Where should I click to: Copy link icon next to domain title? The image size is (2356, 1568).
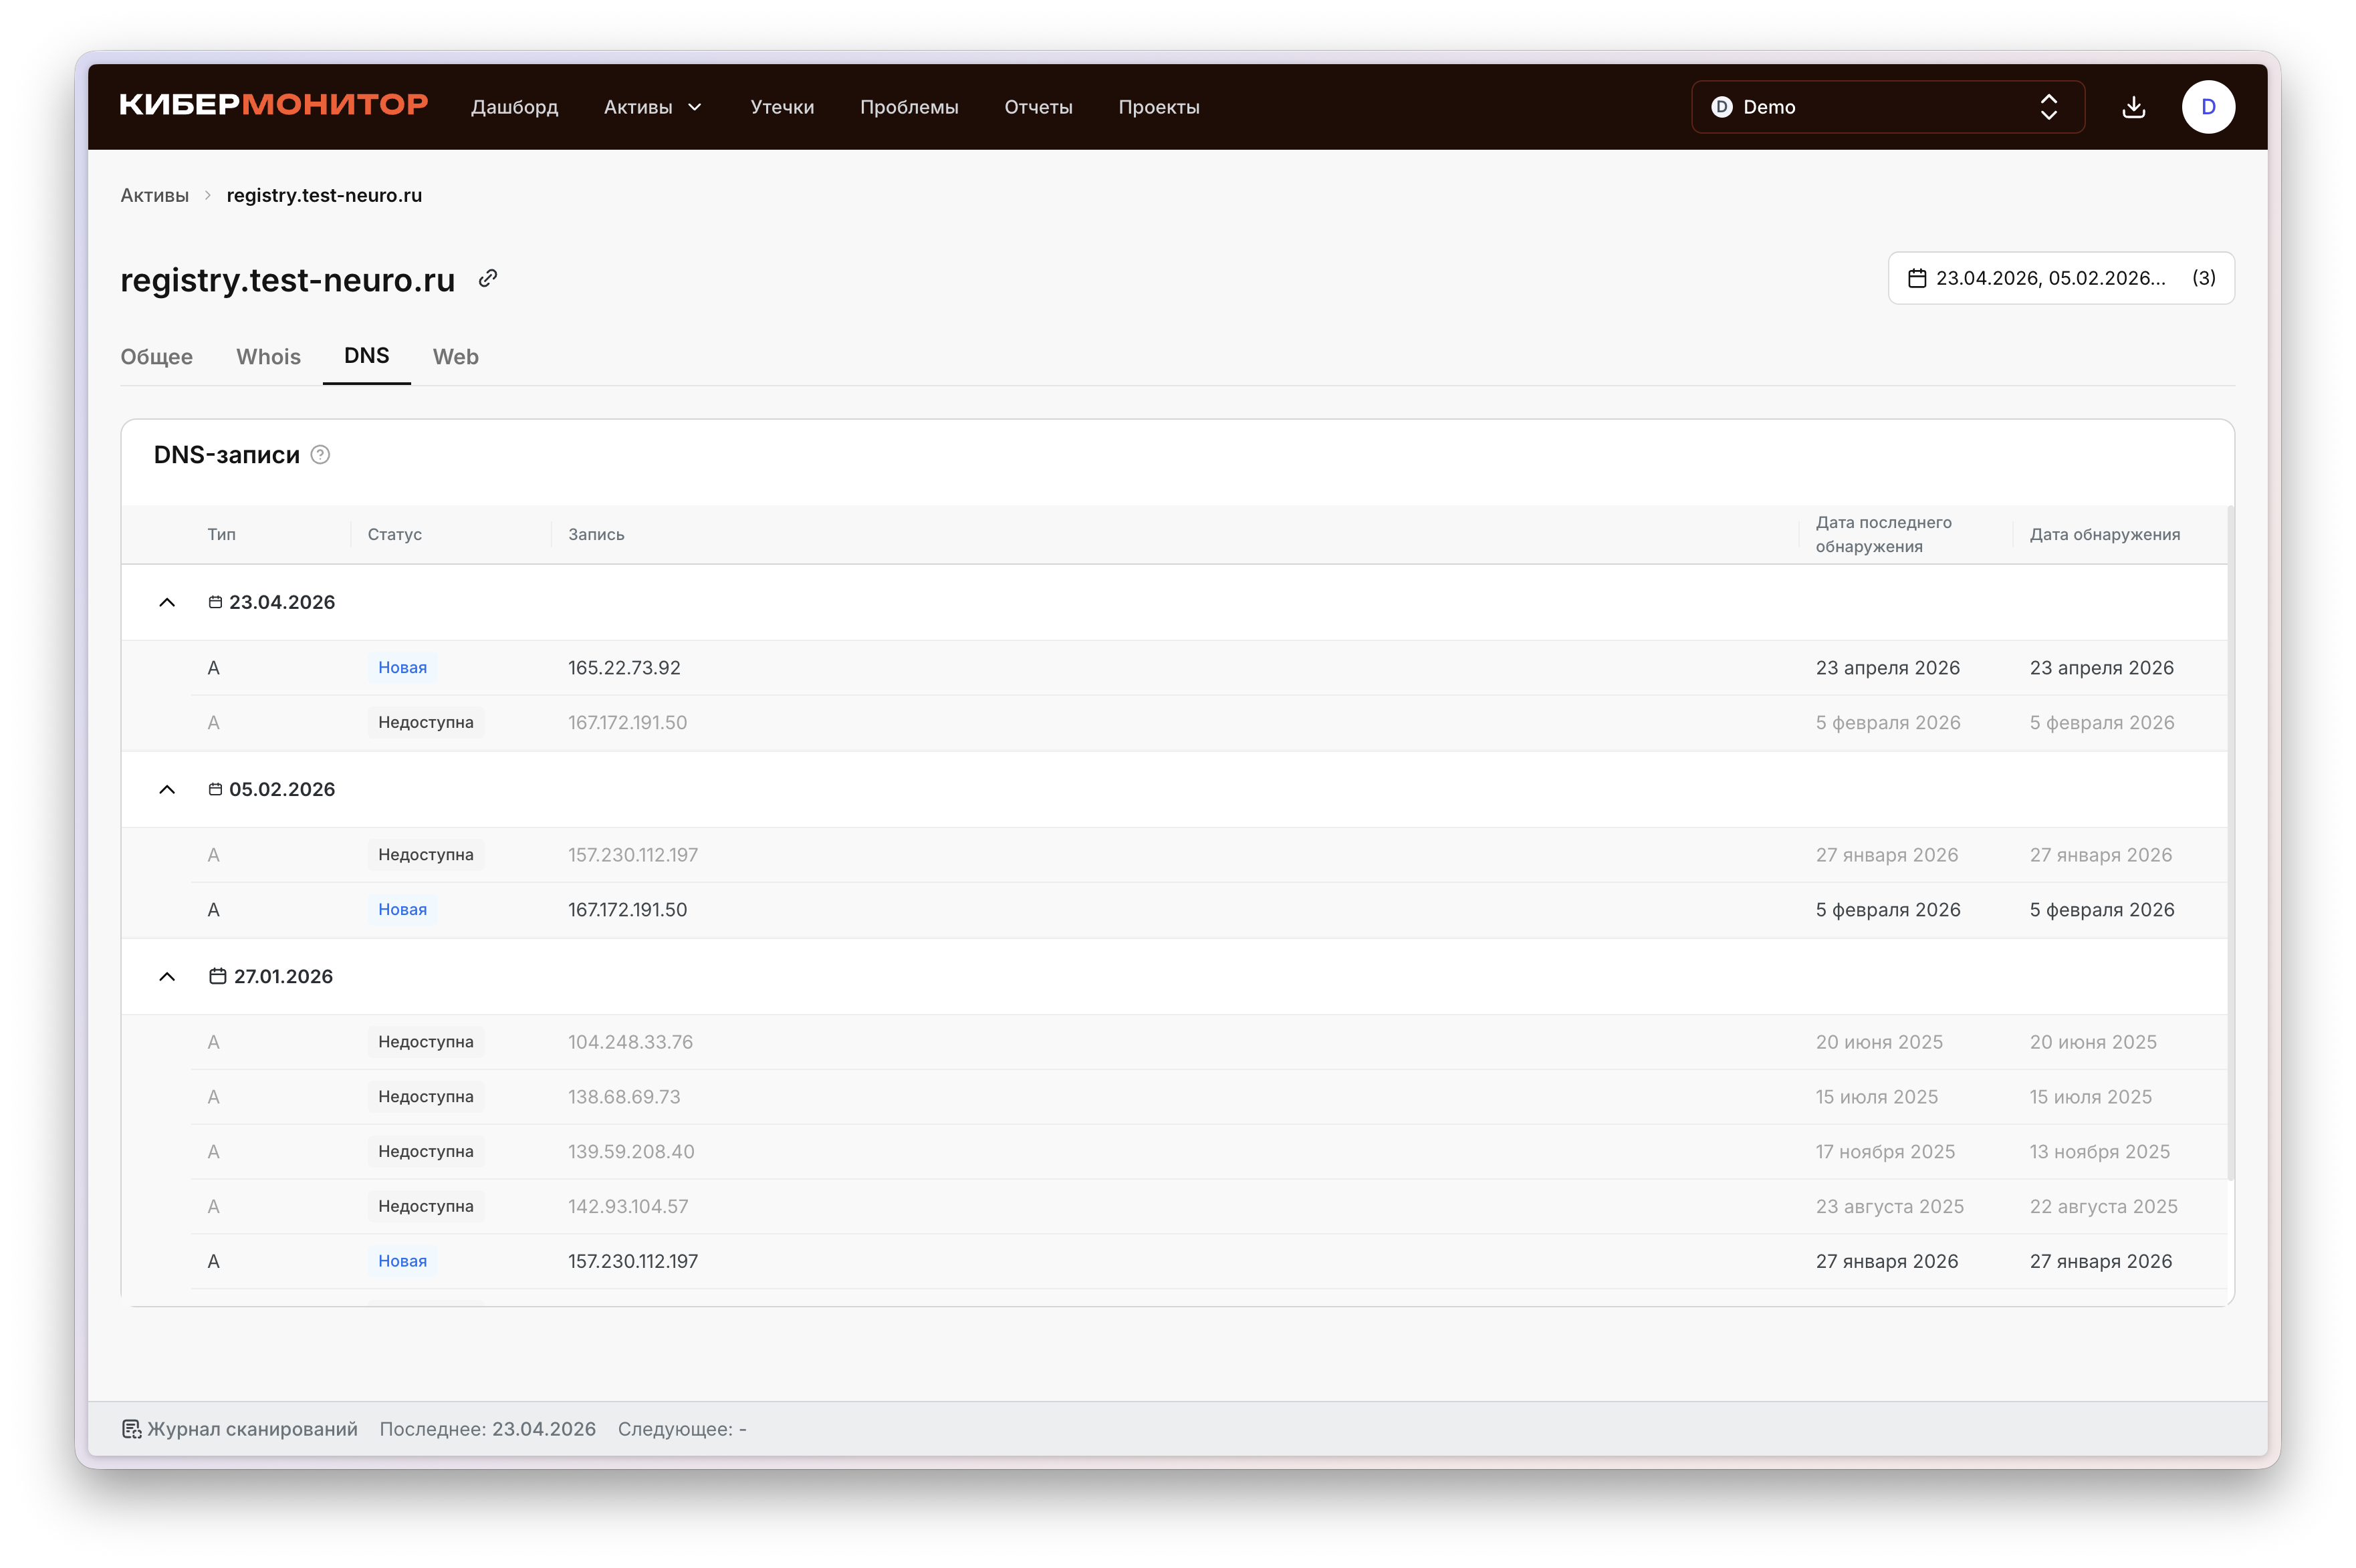pyautogui.click(x=488, y=278)
